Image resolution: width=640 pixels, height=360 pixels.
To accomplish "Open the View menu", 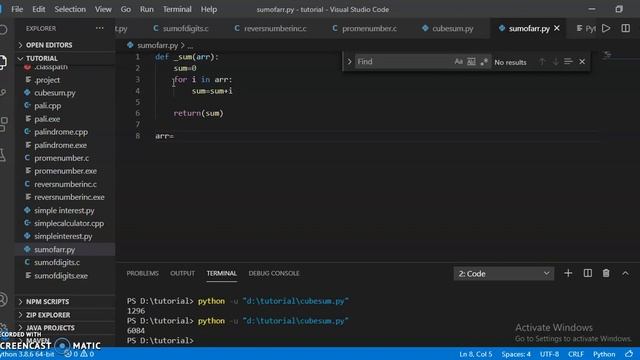I will (x=103, y=9).
